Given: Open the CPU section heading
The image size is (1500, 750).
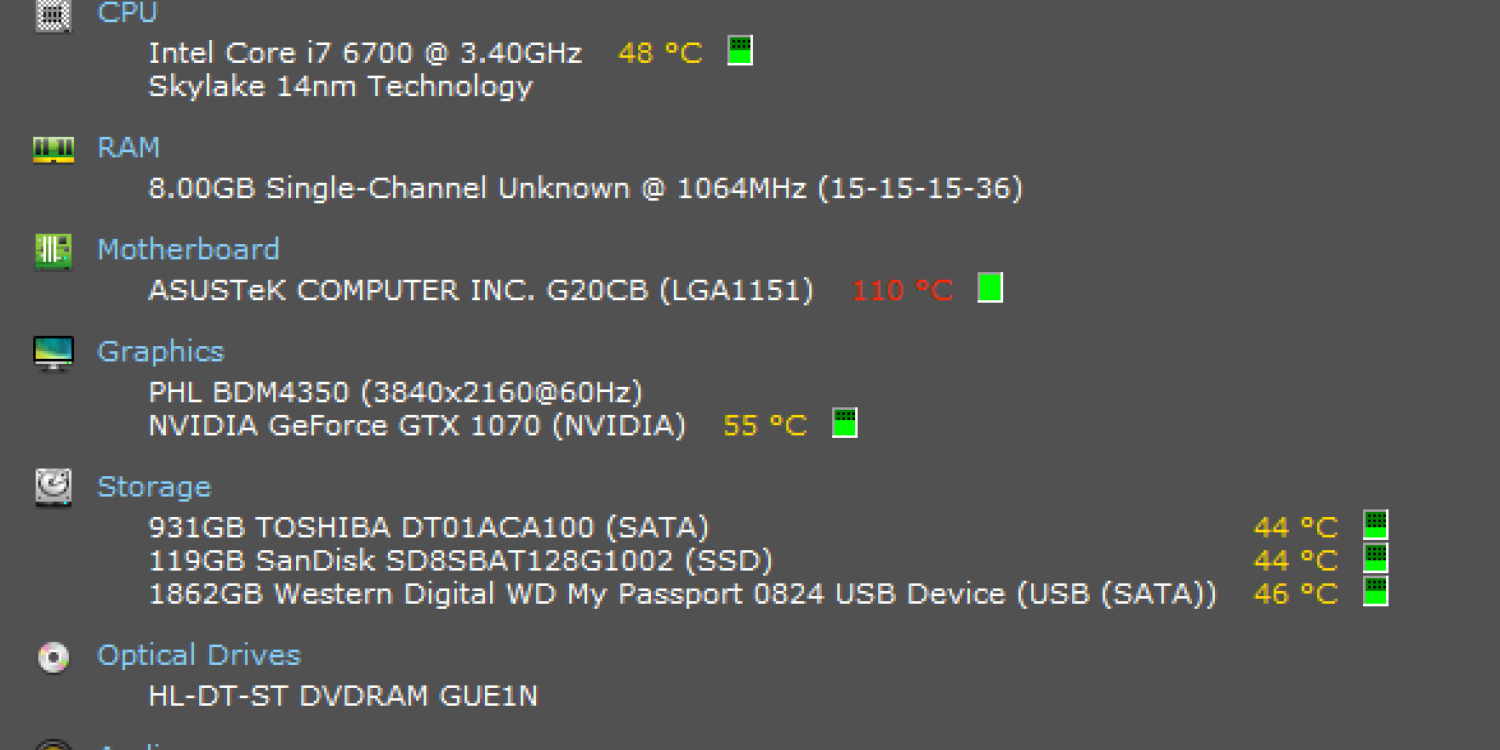Looking at the screenshot, I should [x=128, y=14].
